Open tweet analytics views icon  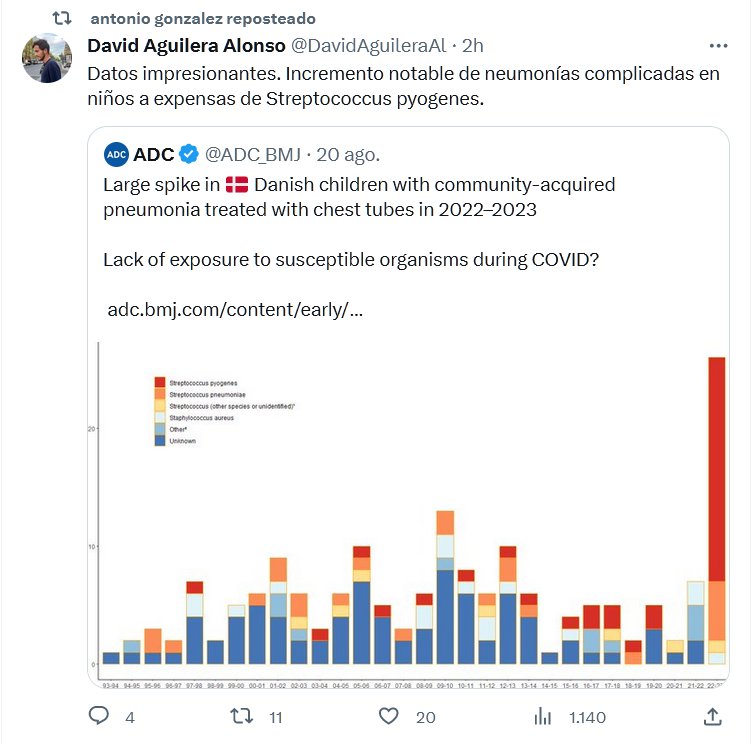point(543,716)
